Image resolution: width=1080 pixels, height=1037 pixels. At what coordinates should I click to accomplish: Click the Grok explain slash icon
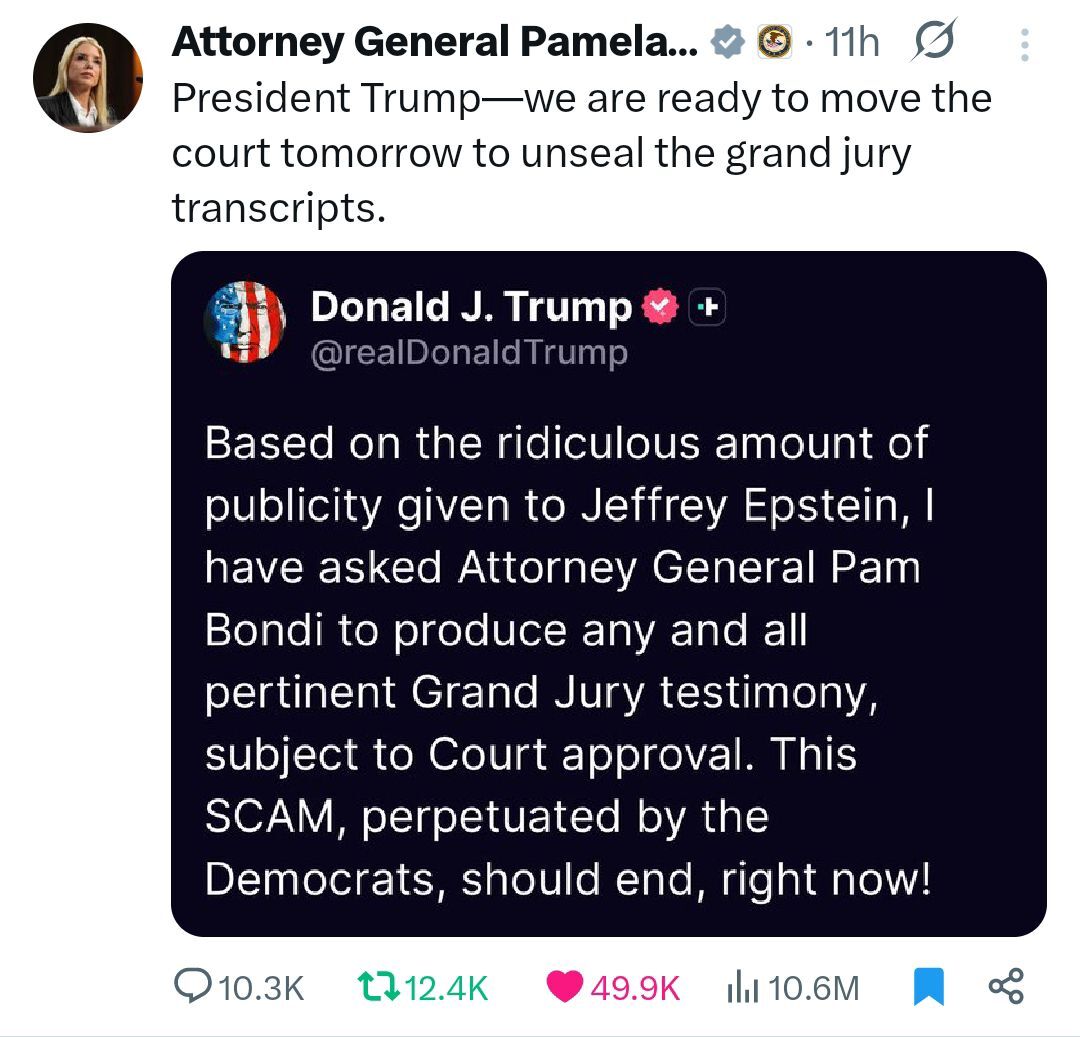point(933,41)
